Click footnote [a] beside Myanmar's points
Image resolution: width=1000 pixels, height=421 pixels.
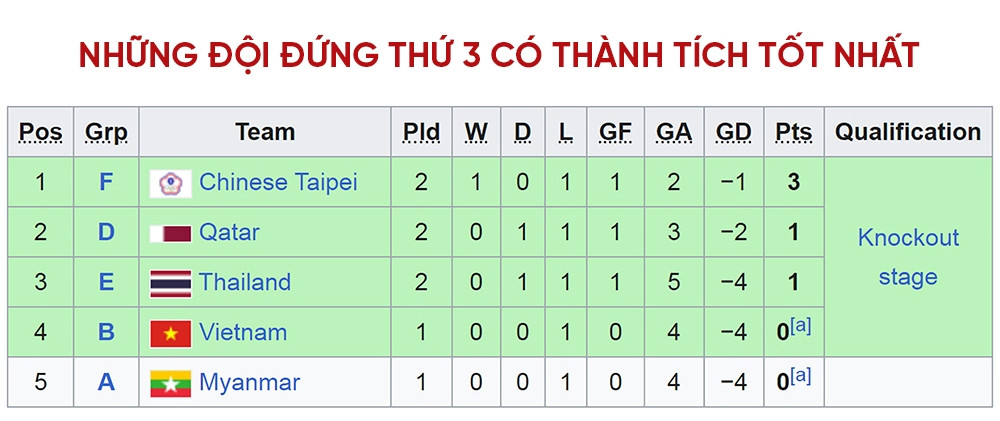[801, 375]
